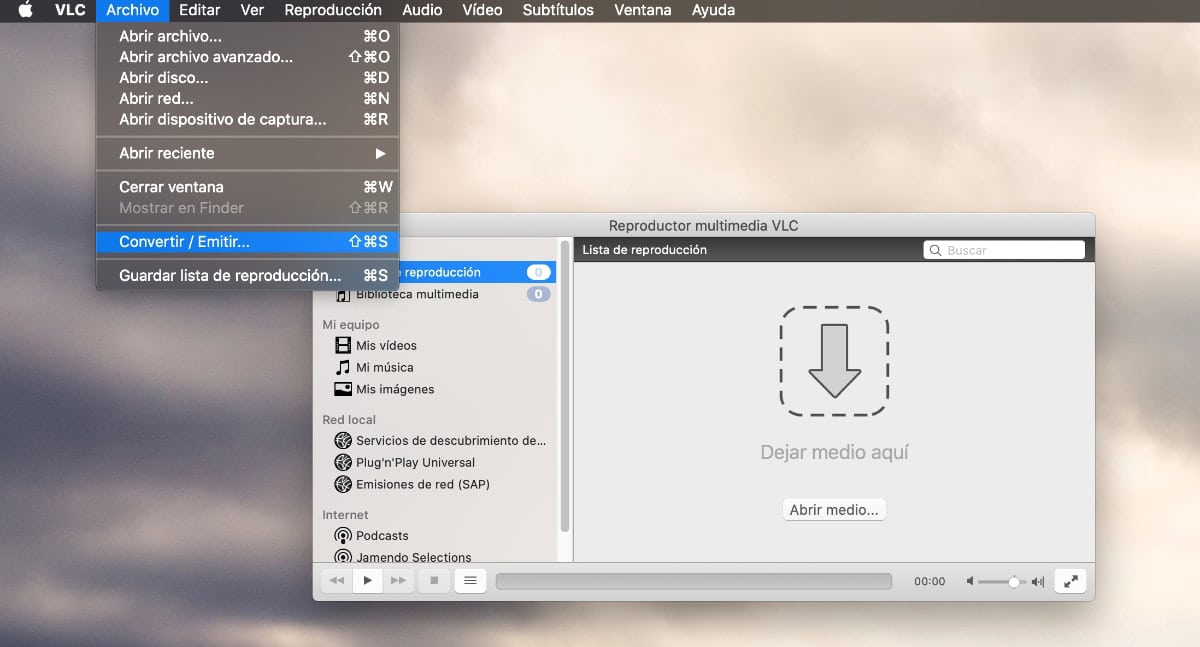Viewport: 1200px width, 647px height.
Task: Click the sidebar vertical scrollbar
Action: pyautogui.click(x=565, y=385)
